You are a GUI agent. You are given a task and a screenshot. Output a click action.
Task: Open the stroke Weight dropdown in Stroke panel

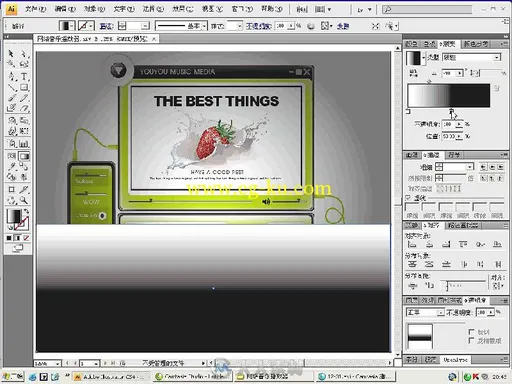(x=470, y=167)
